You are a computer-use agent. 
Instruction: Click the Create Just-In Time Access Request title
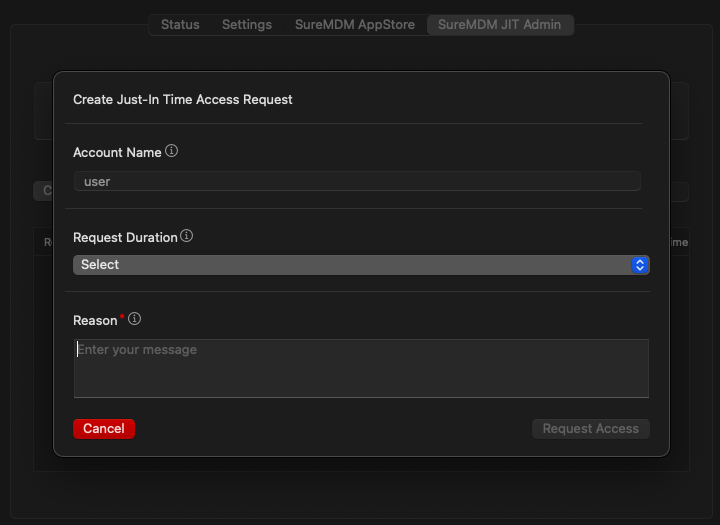point(183,100)
